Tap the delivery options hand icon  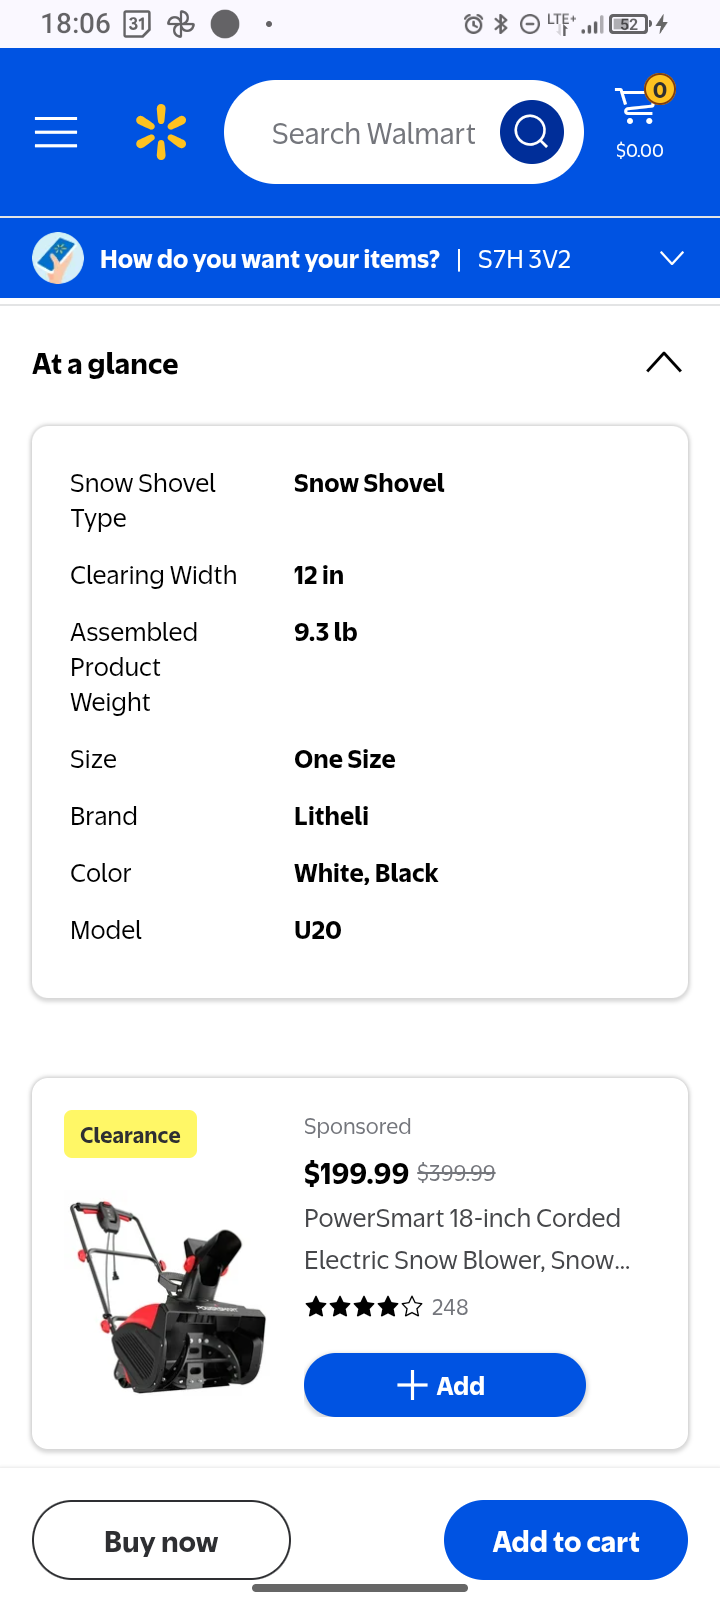coord(58,259)
